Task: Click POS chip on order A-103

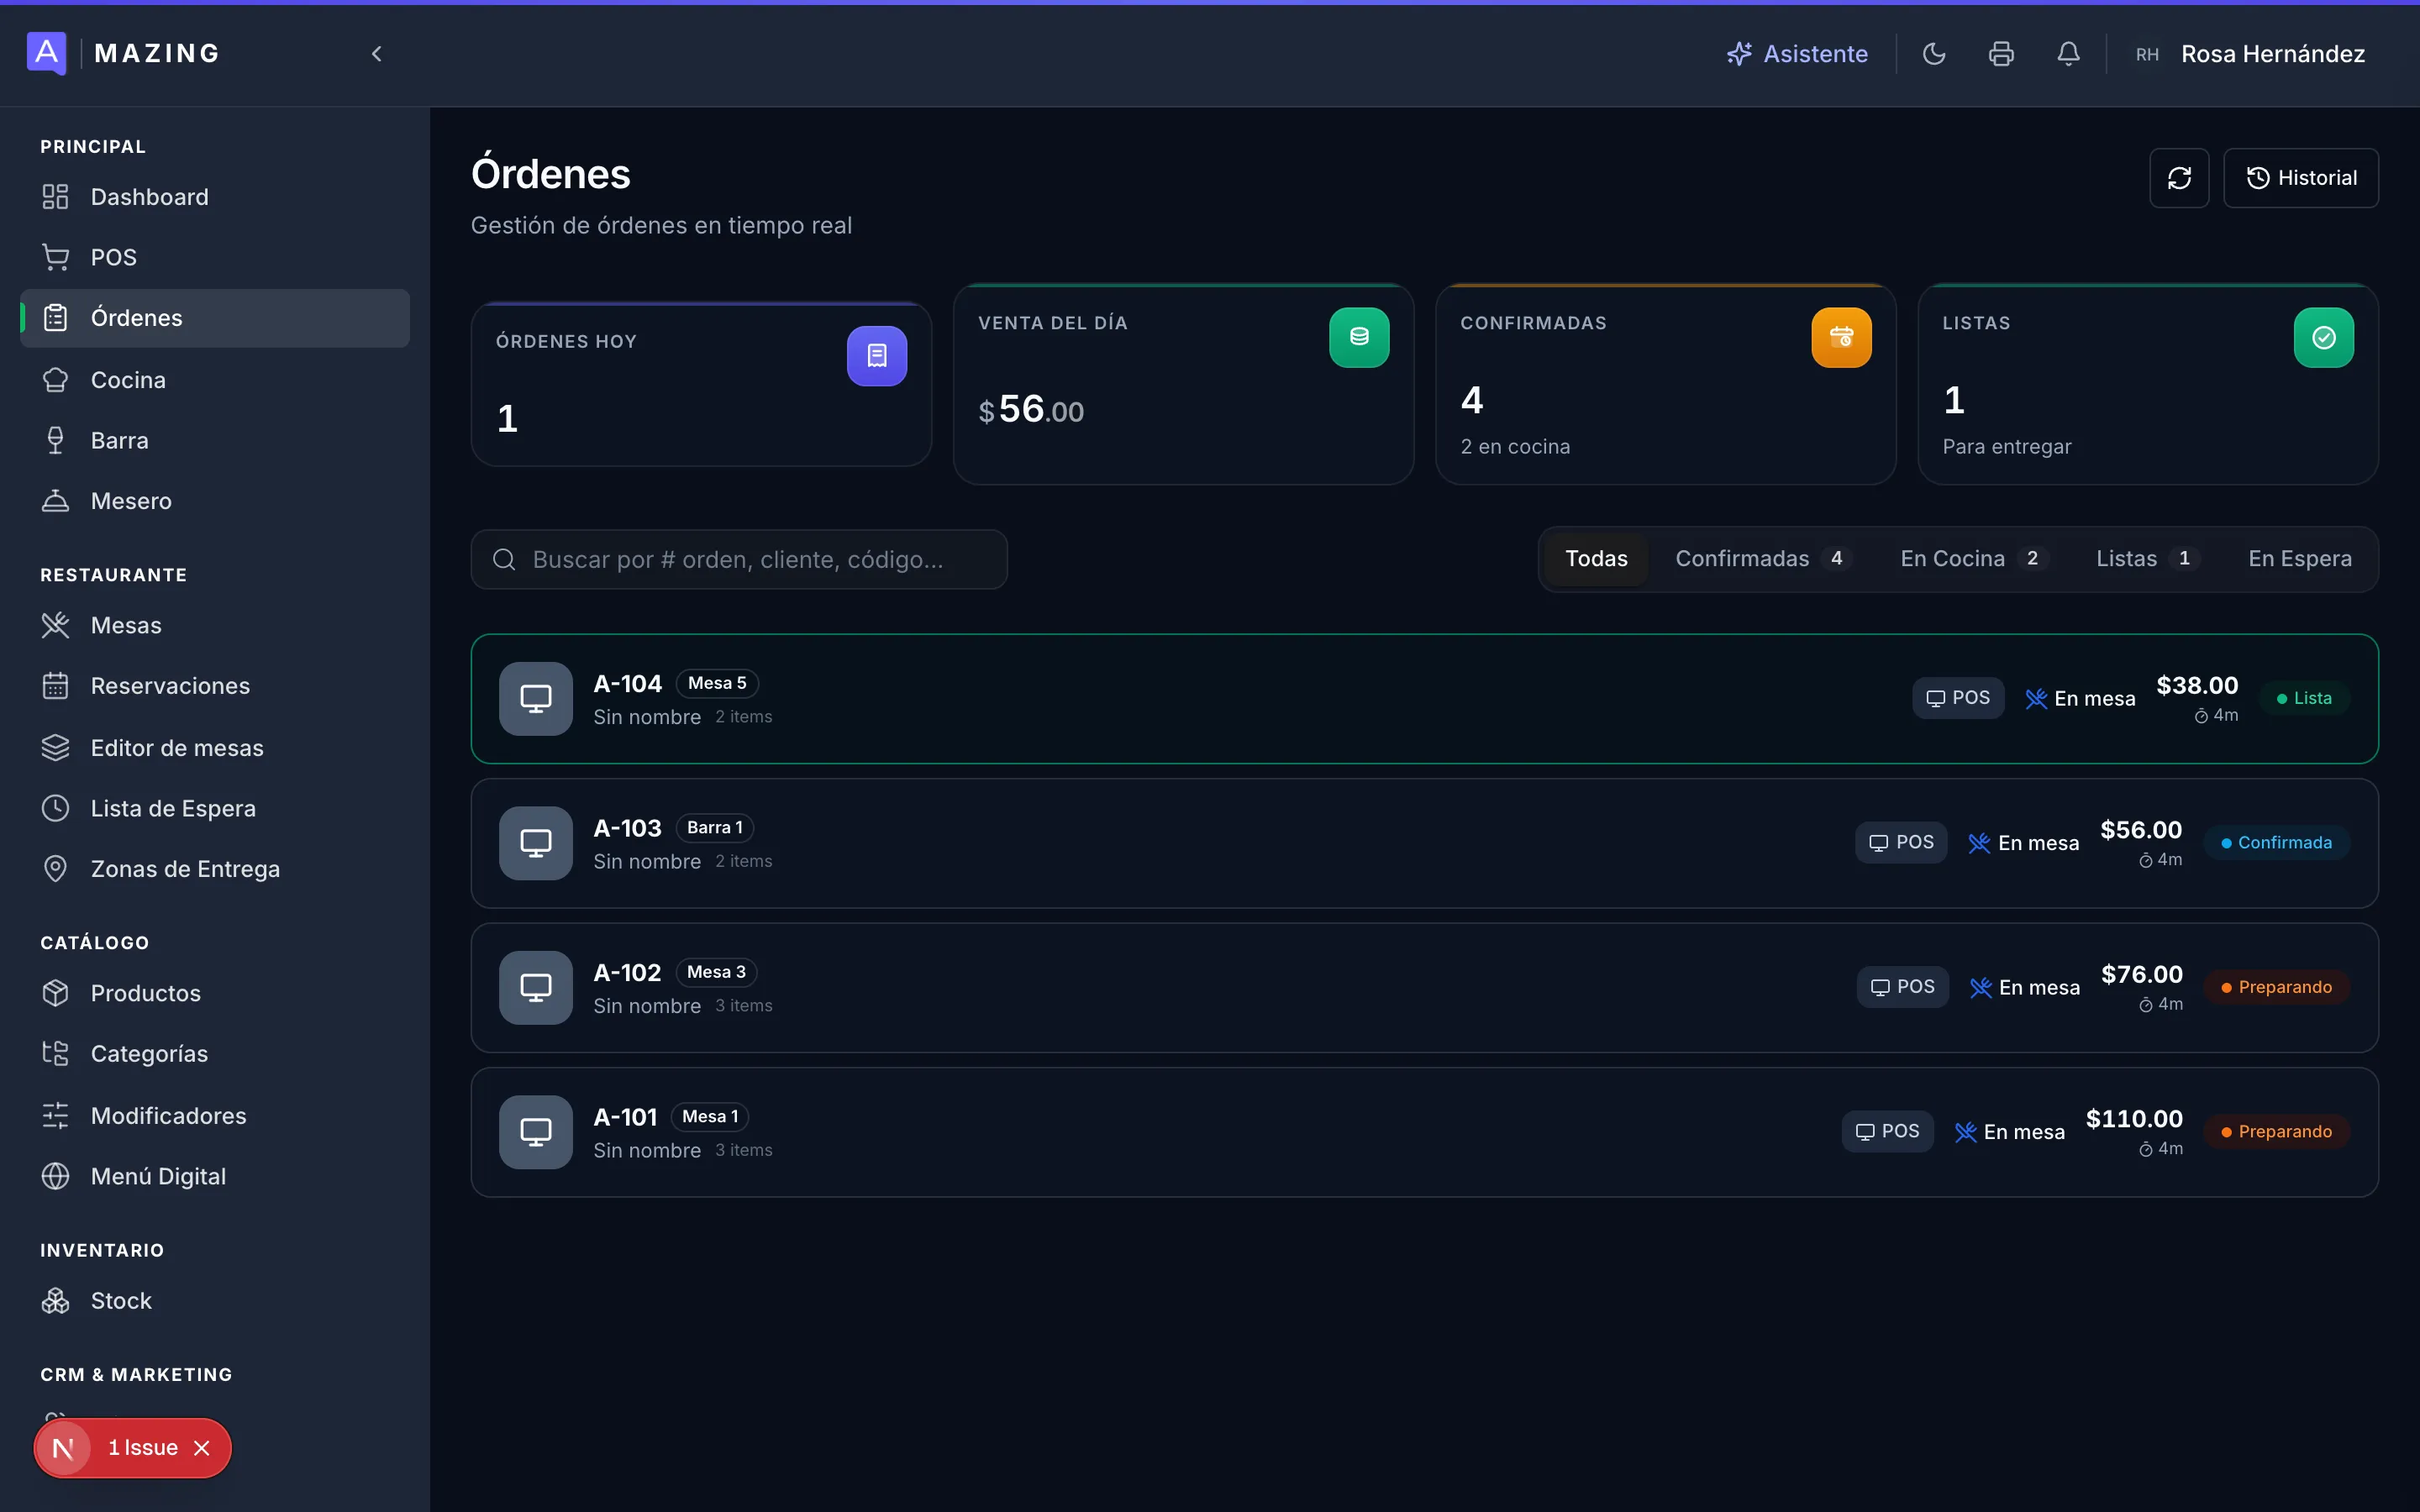Action: coord(1901,843)
